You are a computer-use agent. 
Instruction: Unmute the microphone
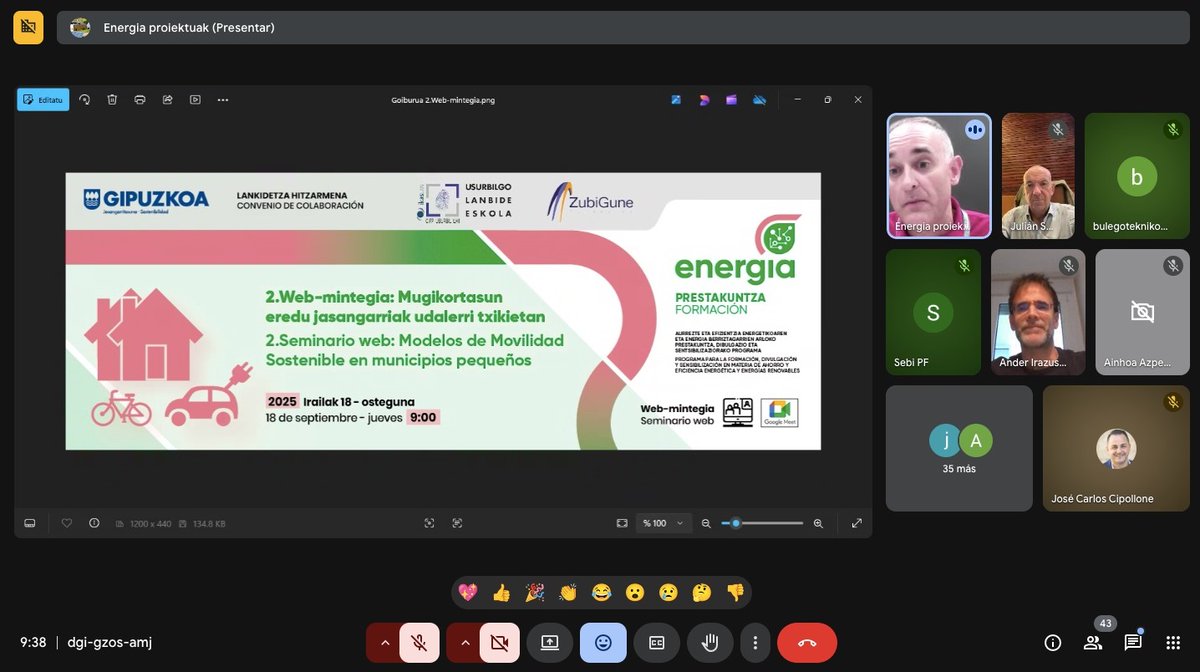point(420,643)
